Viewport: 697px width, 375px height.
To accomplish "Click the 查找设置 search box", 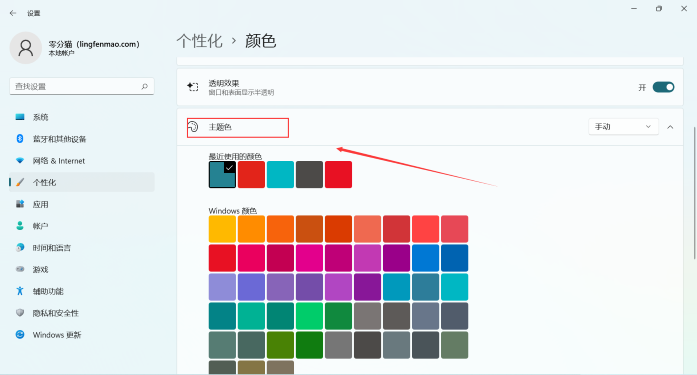I will (x=82, y=86).
